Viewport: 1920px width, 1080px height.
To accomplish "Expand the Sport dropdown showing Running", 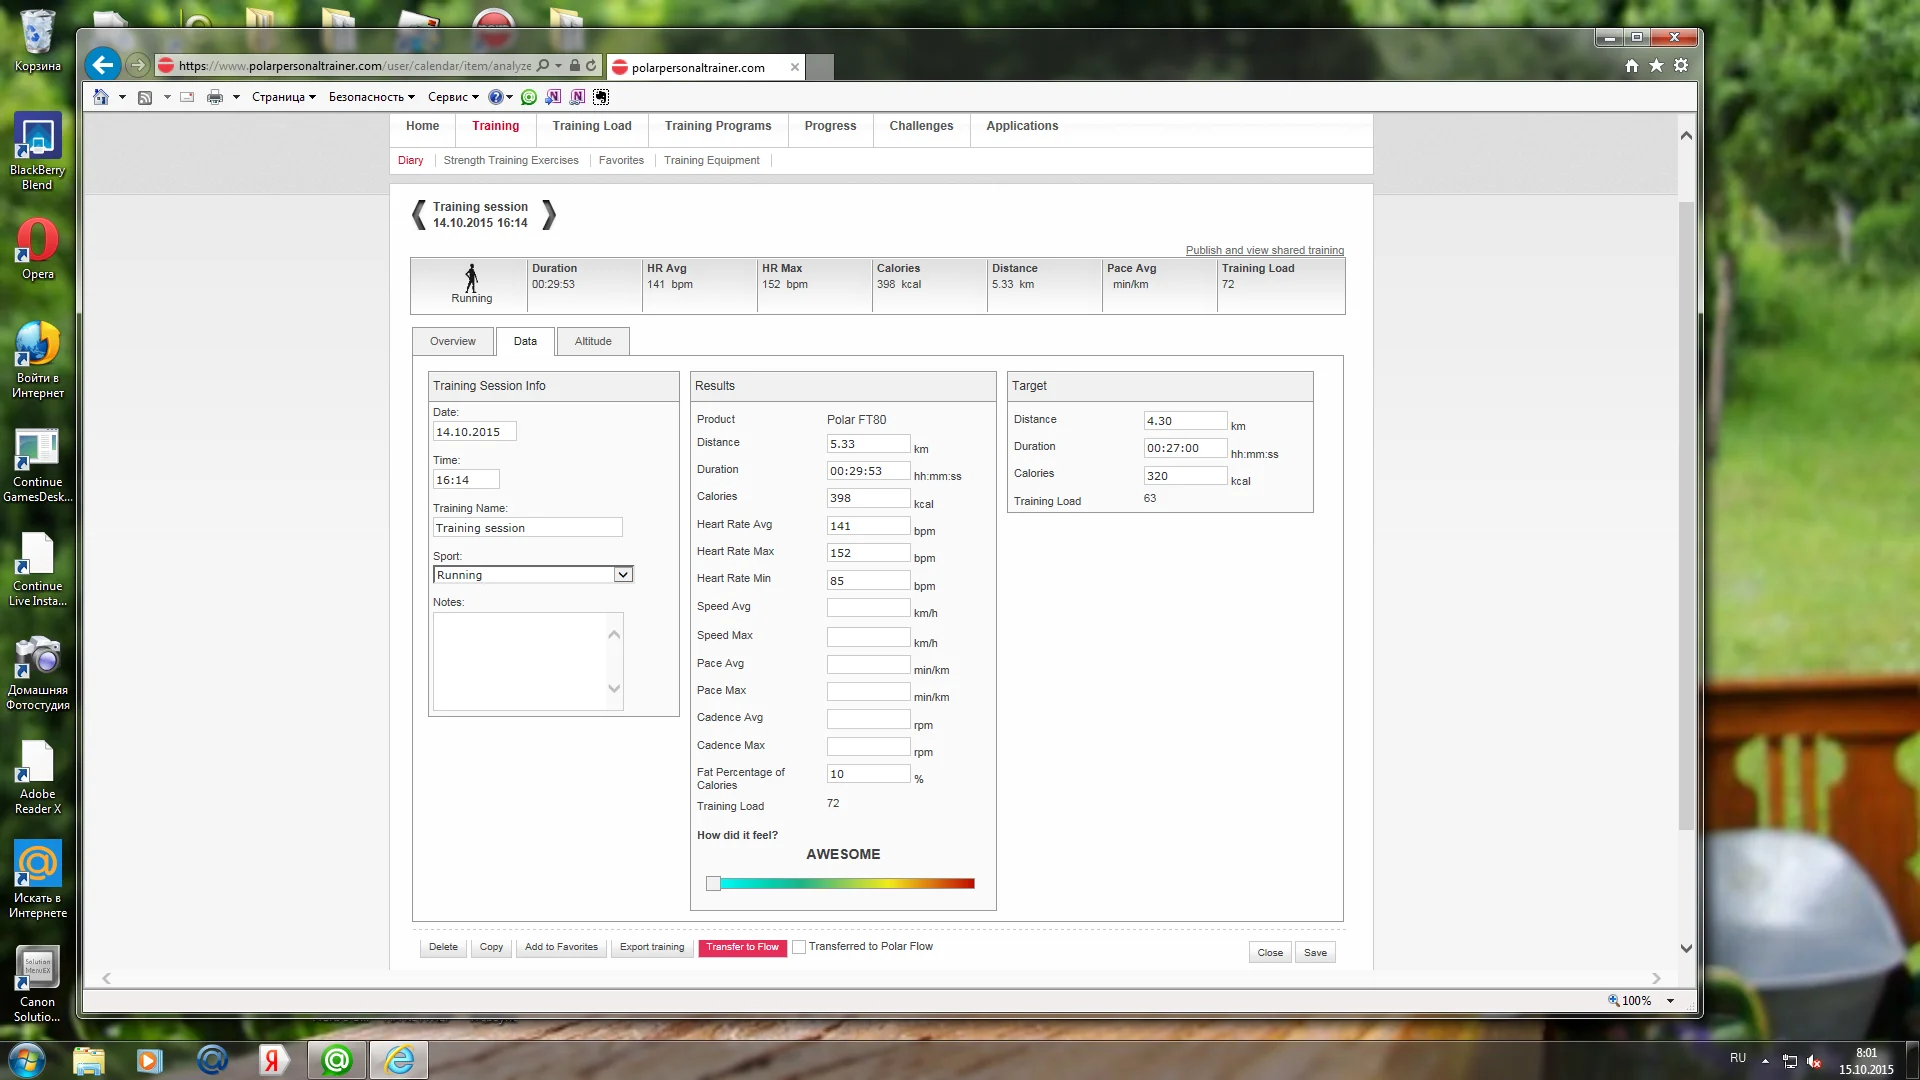I will pos(623,575).
